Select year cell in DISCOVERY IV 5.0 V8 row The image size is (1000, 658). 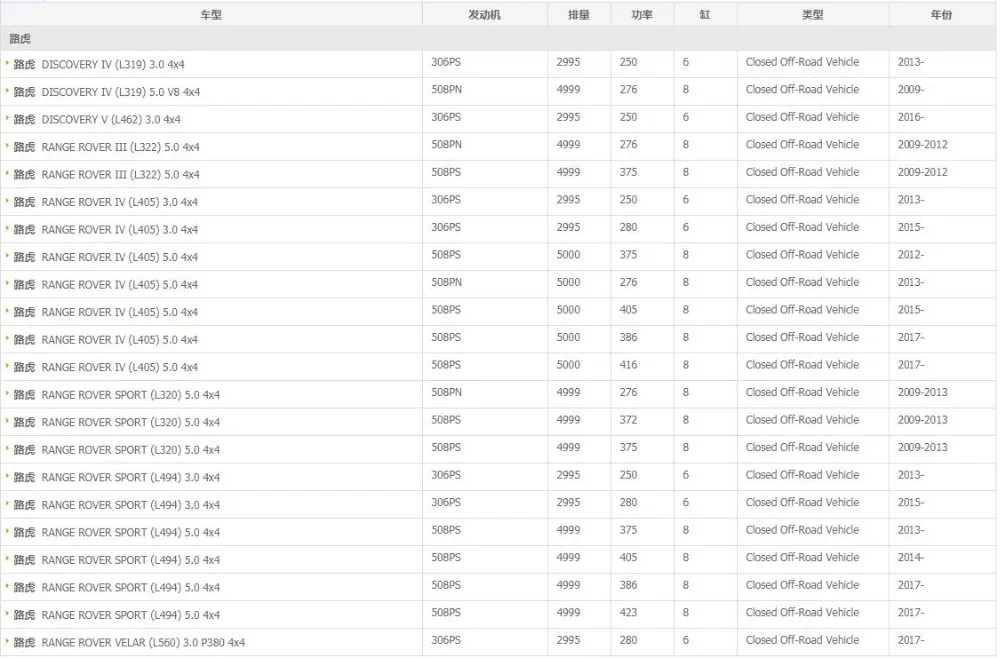[911, 90]
